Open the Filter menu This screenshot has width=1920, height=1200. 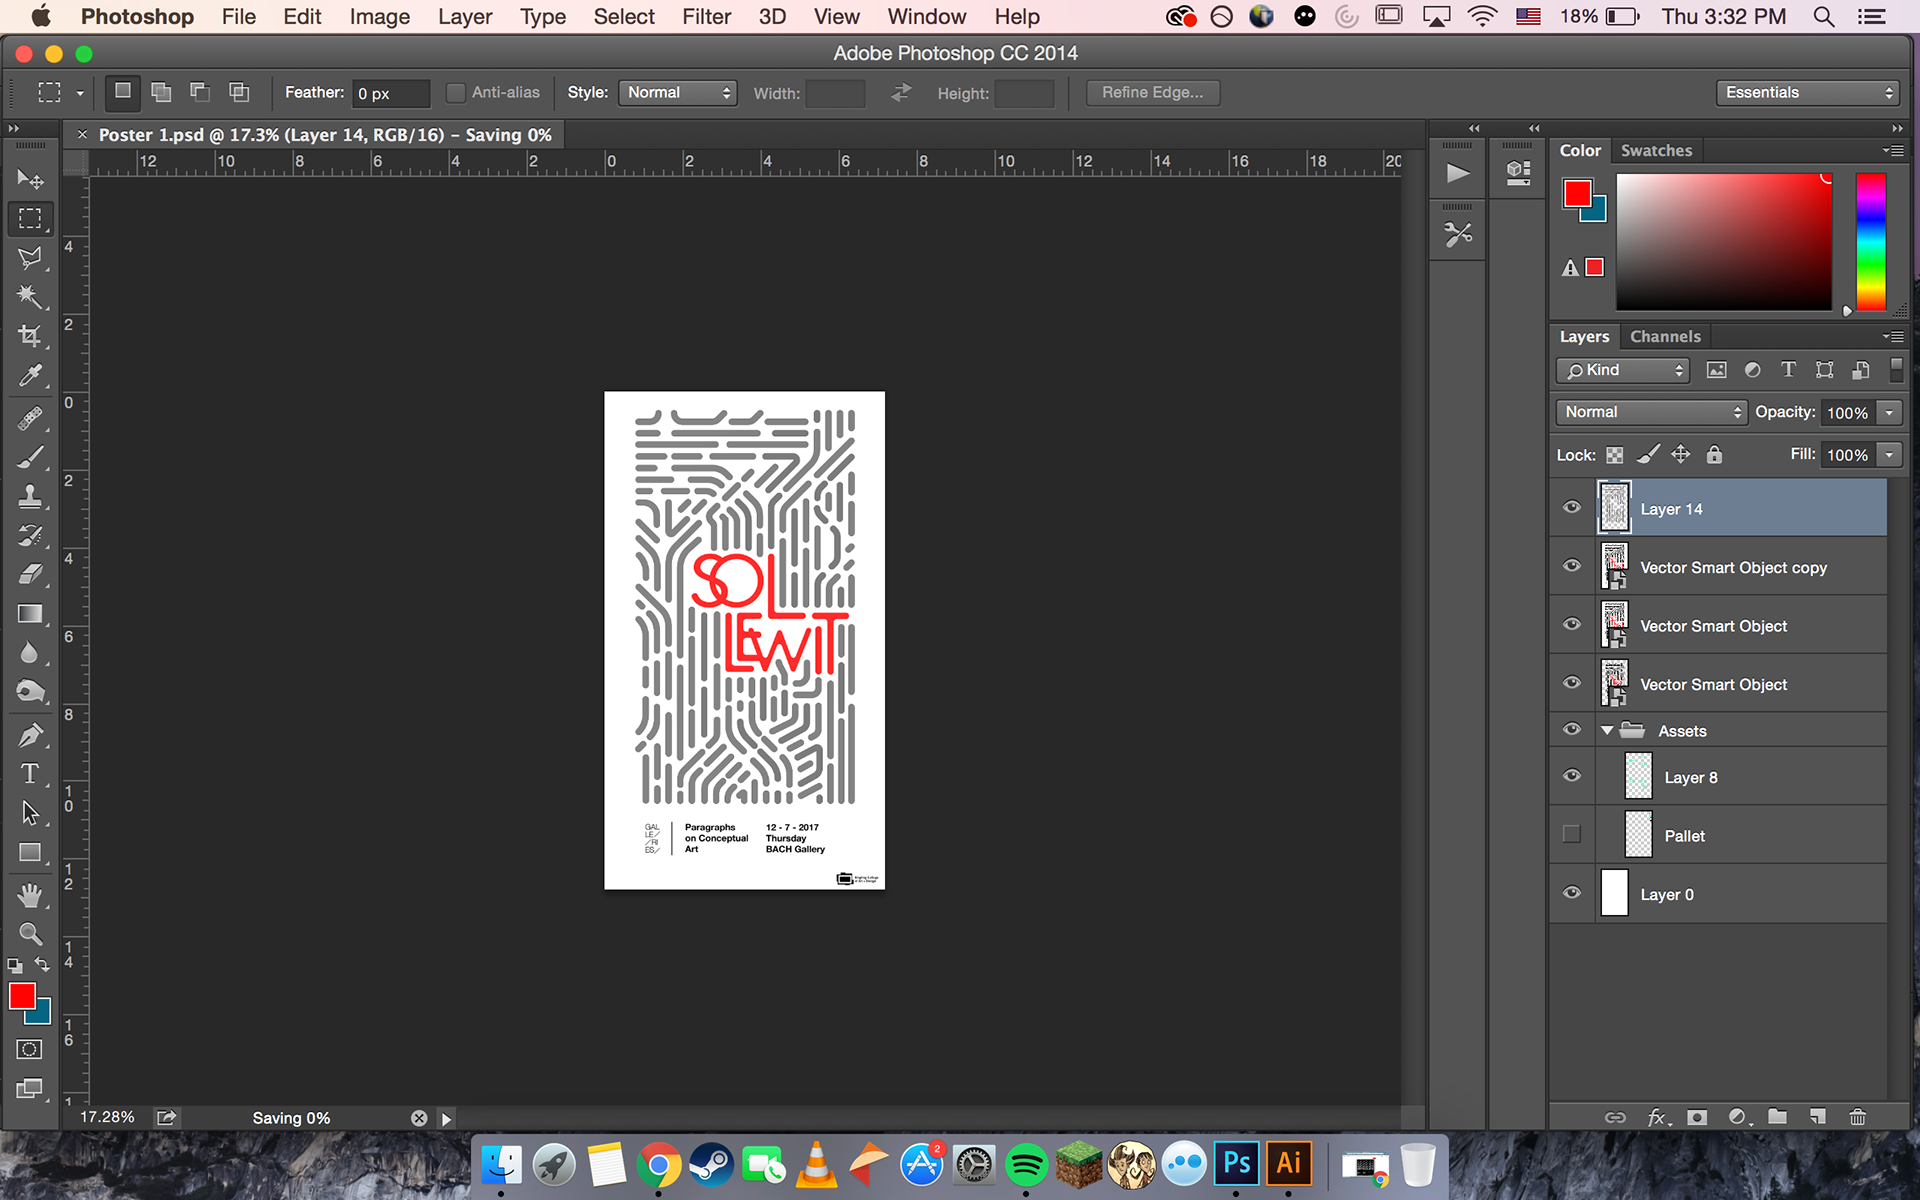tap(707, 17)
